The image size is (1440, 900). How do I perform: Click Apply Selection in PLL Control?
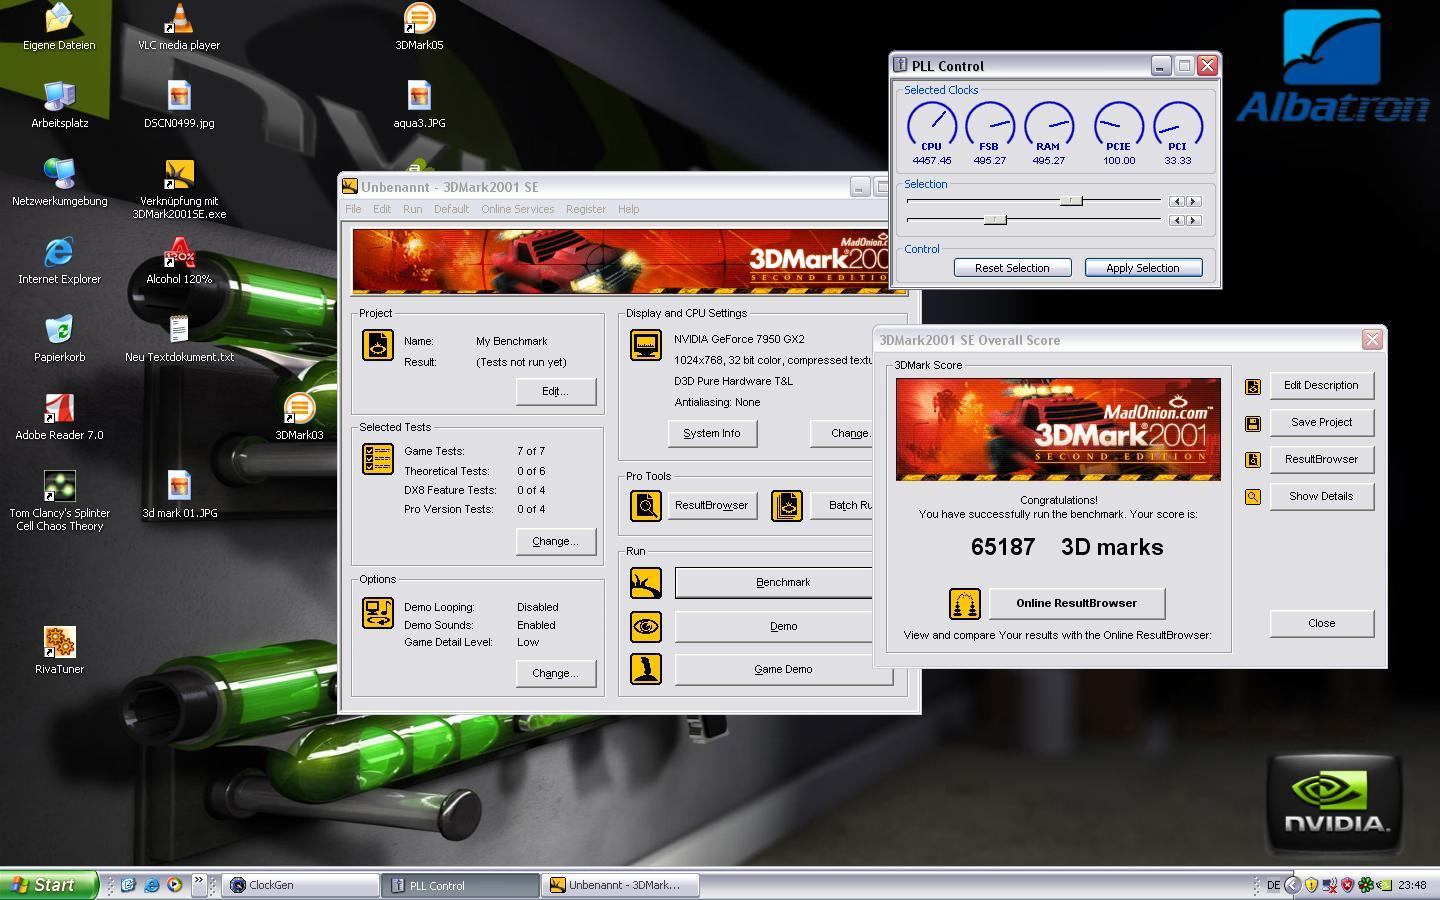(1143, 268)
